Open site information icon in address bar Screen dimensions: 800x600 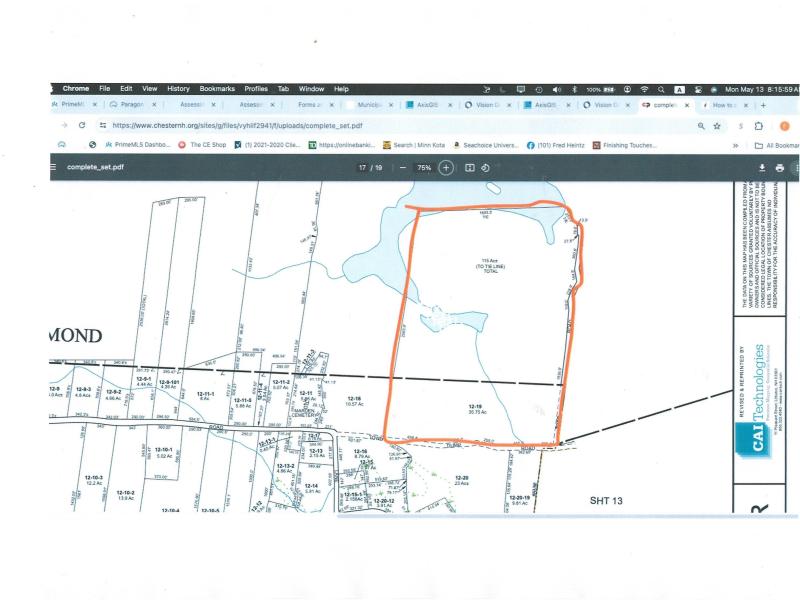(103, 125)
